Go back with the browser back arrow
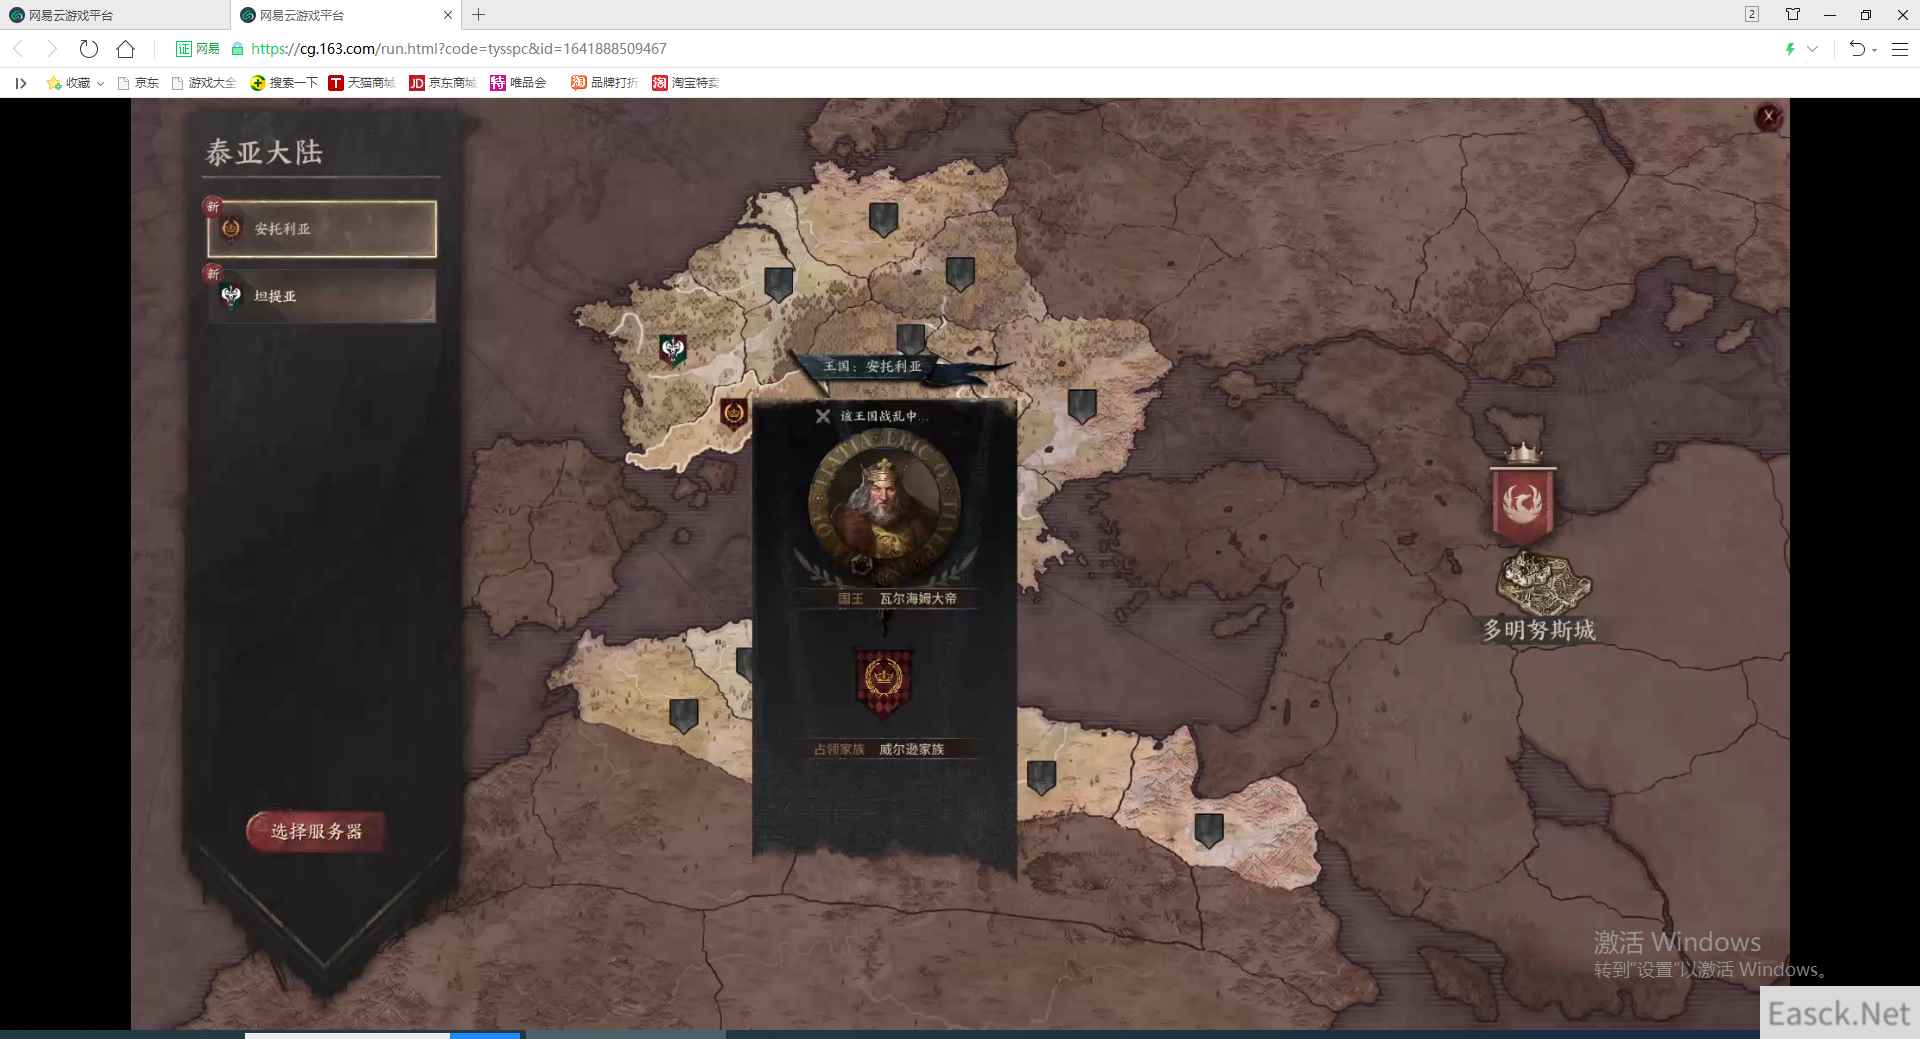 18,48
